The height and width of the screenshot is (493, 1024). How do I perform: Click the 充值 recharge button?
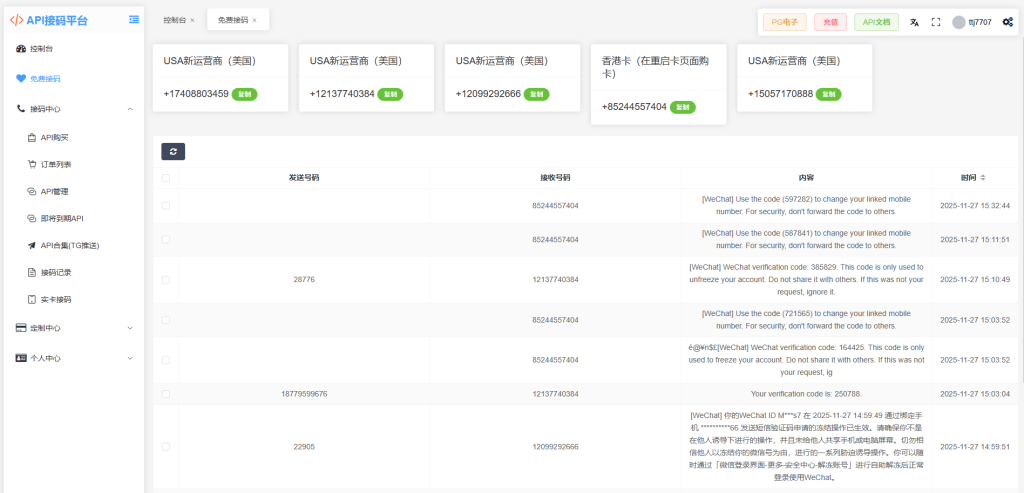[830, 22]
